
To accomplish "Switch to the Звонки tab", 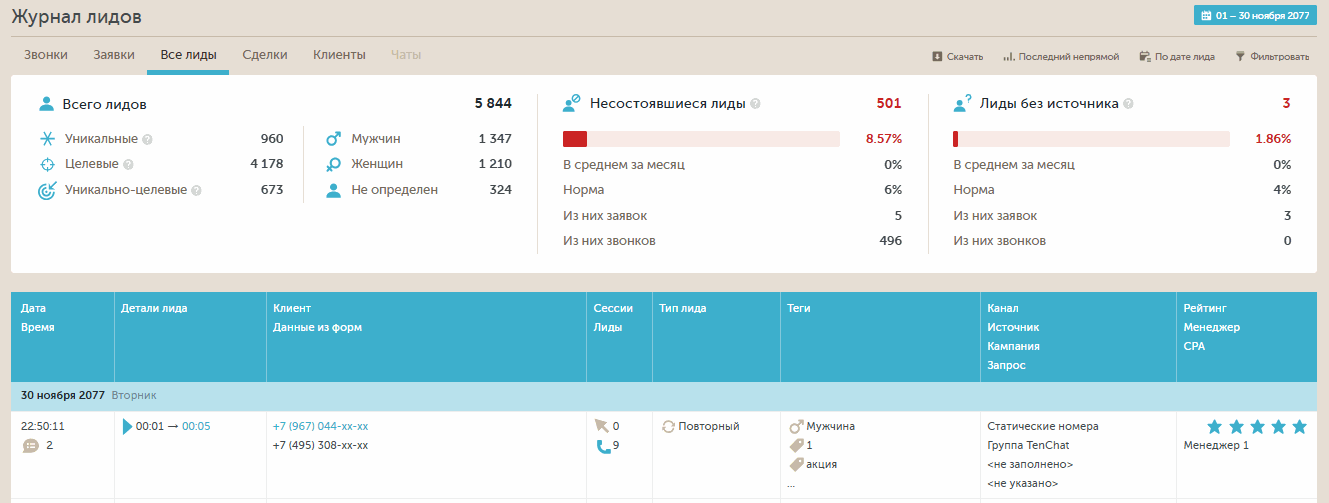I will click(x=46, y=54).
